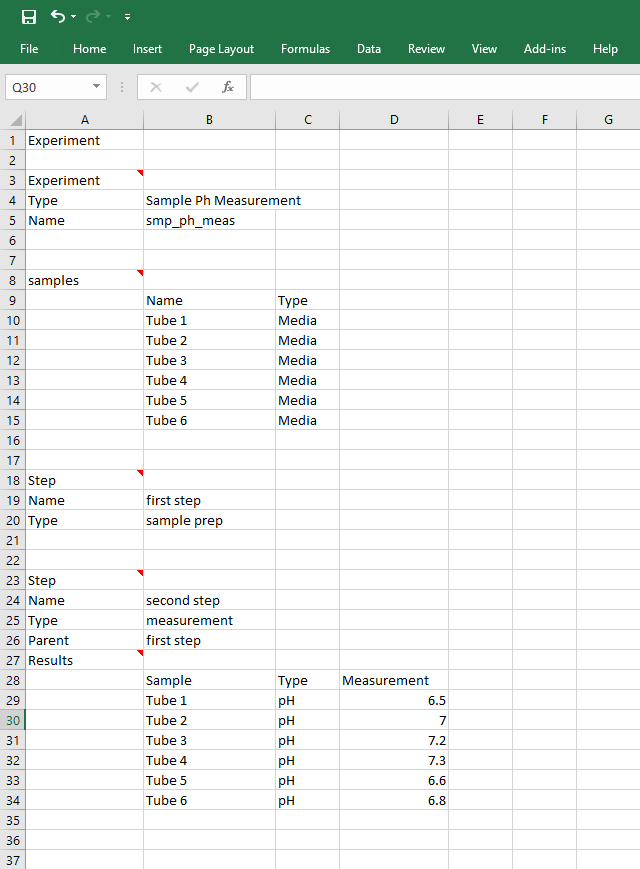
Task: Select the row 28 header
Action: (12, 680)
